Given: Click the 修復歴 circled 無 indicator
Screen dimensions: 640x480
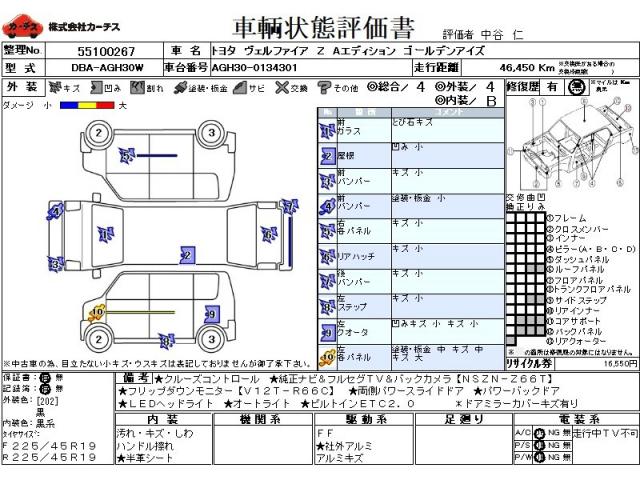Looking at the screenshot, I should point(573,87).
